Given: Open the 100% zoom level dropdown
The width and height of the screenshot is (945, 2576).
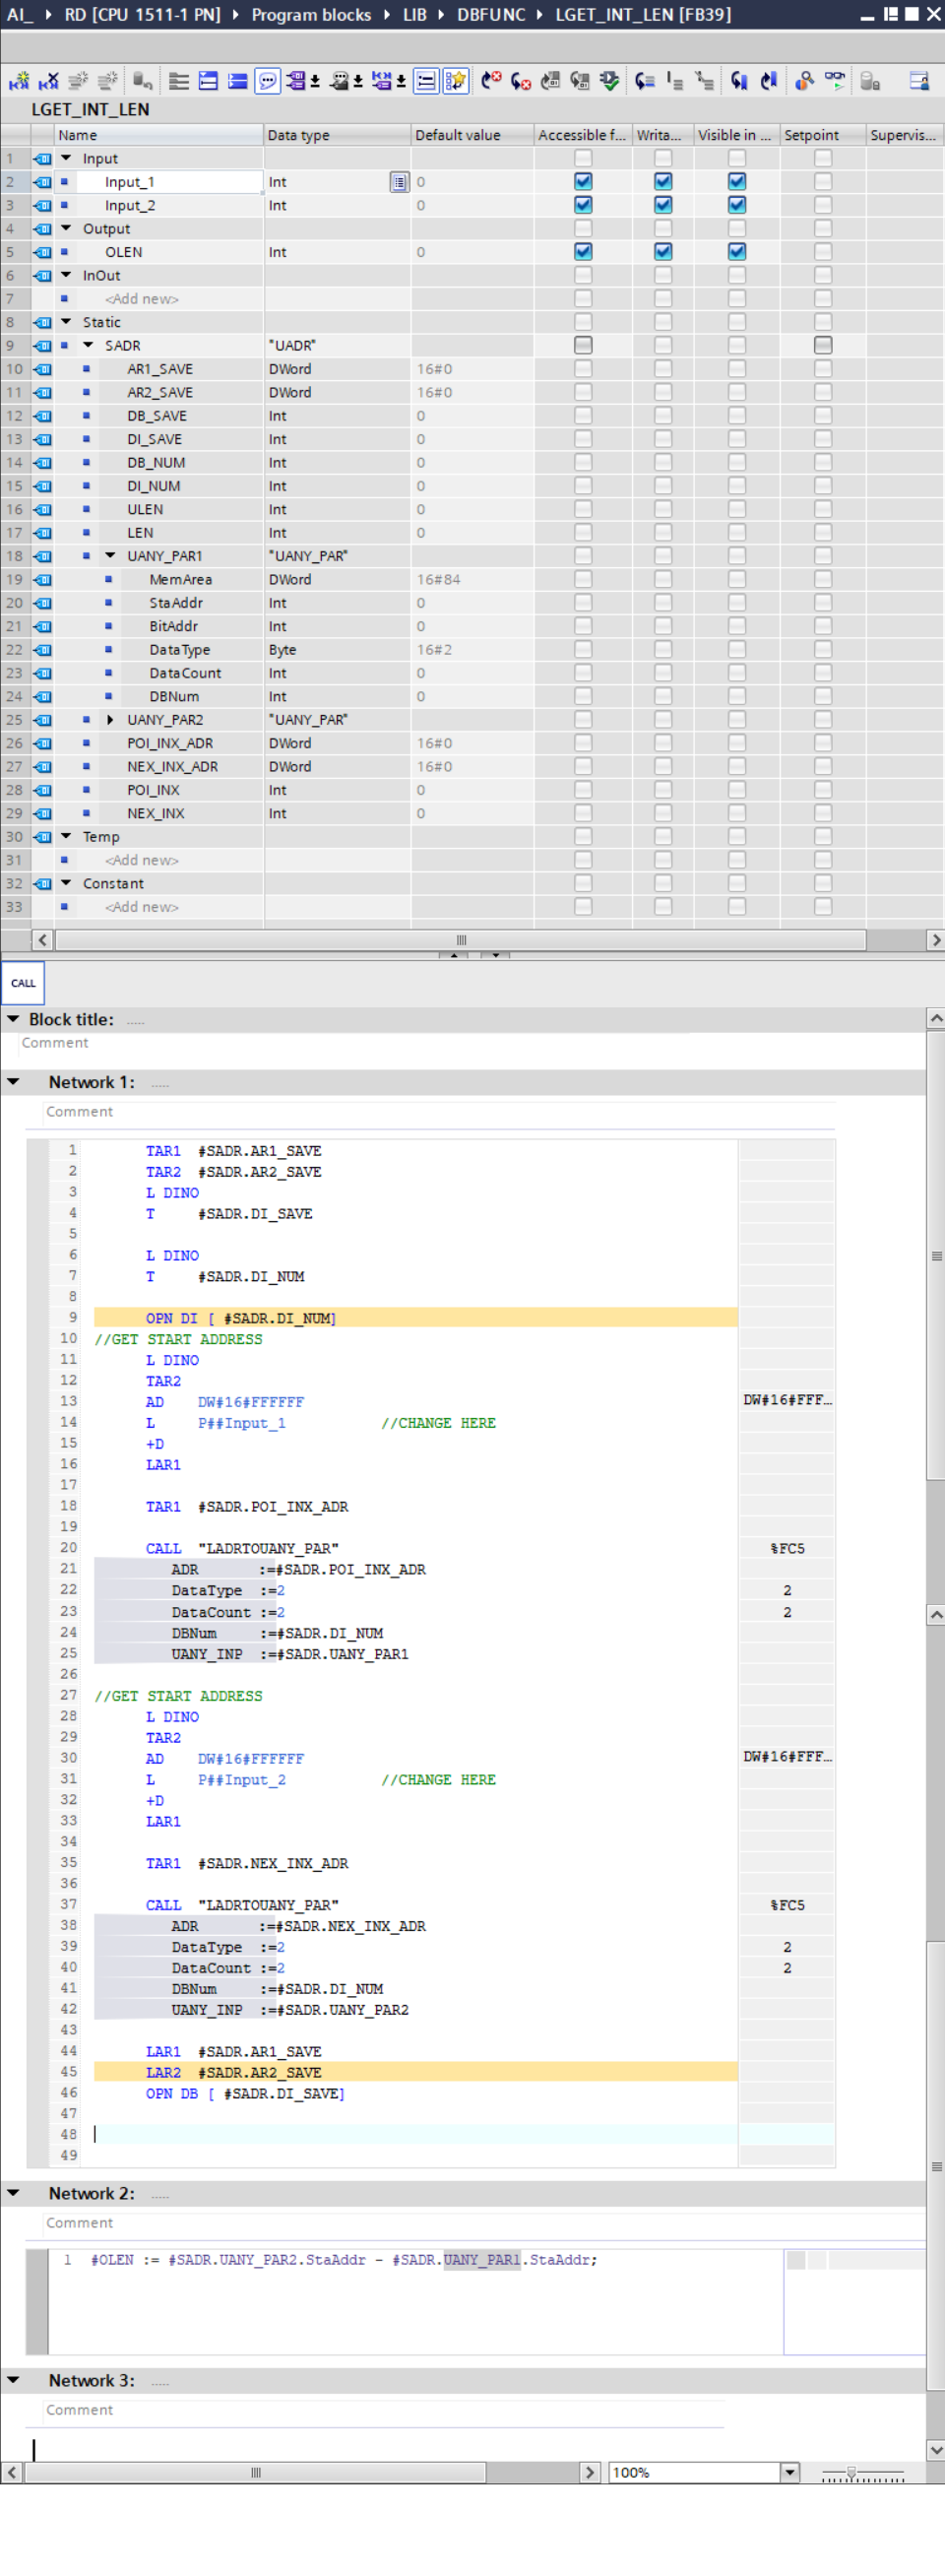Looking at the screenshot, I should pos(790,2472).
